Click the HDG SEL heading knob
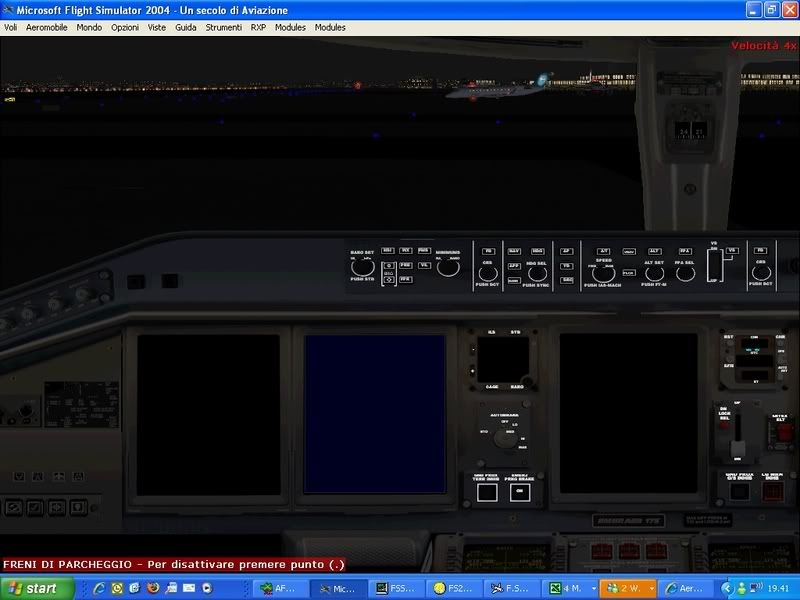The height and width of the screenshot is (600, 800). pyautogui.click(x=537, y=274)
